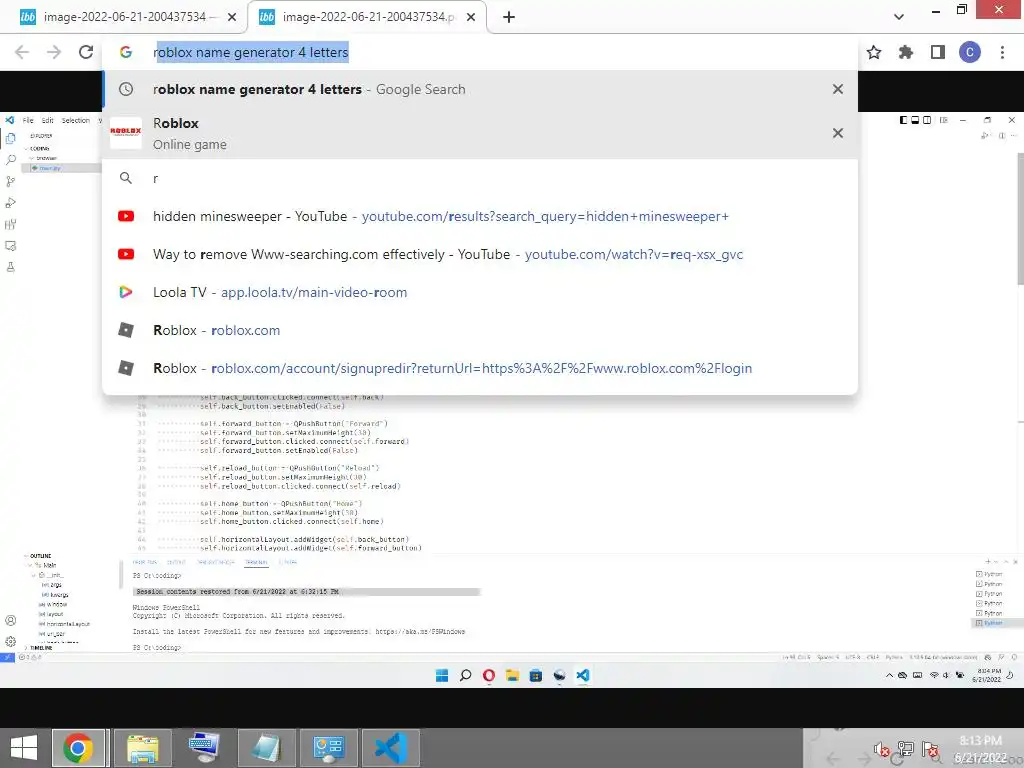Image resolution: width=1024 pixels, height=768 pixels.
Task: Open the VS Code Testing flask icon
Action: click(10, 267)
